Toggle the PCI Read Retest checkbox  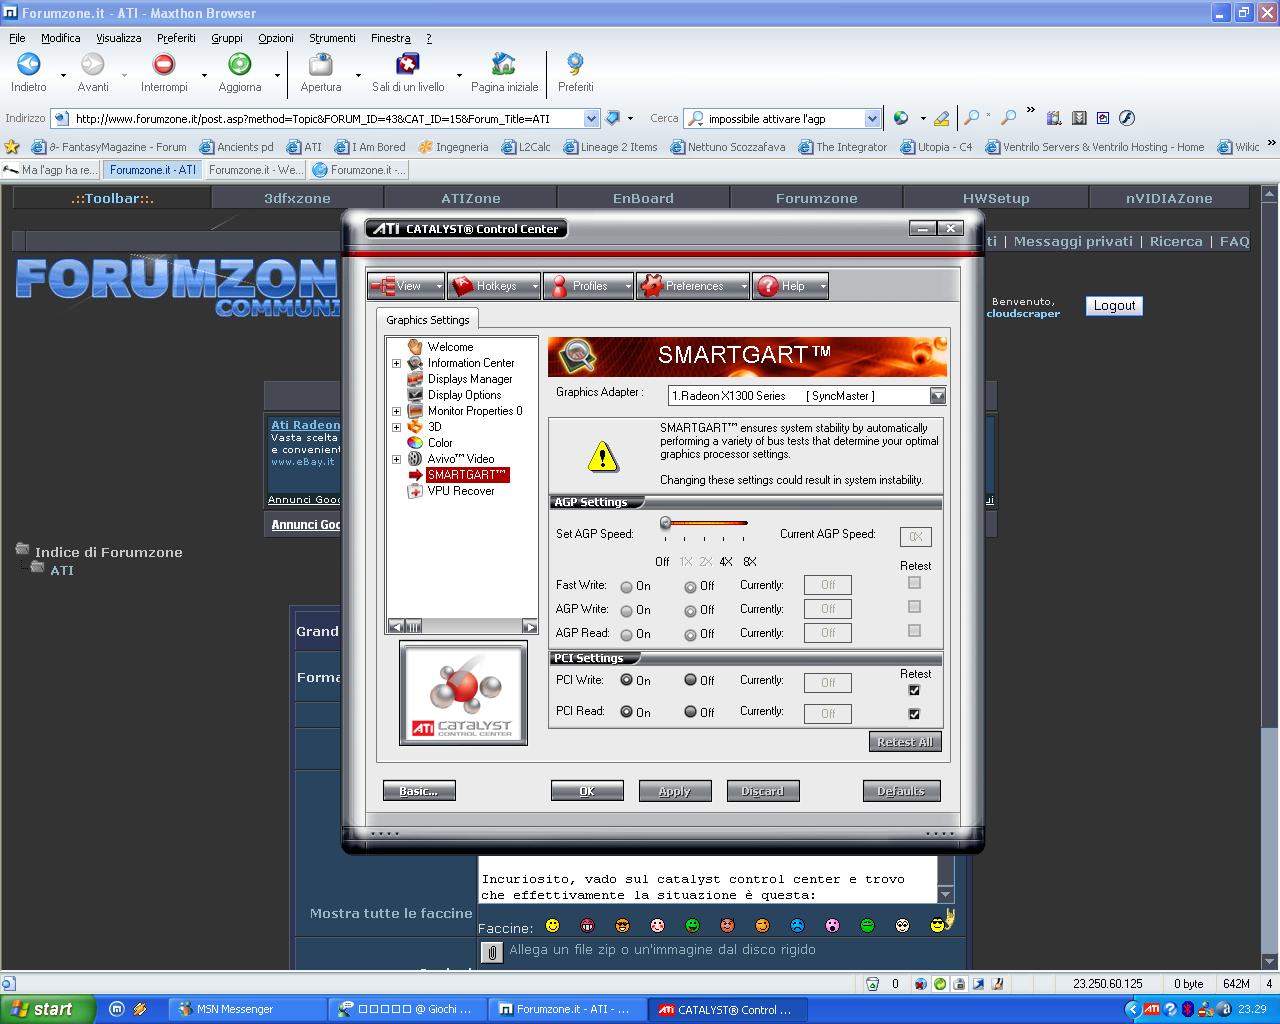(x=914, y=714)
